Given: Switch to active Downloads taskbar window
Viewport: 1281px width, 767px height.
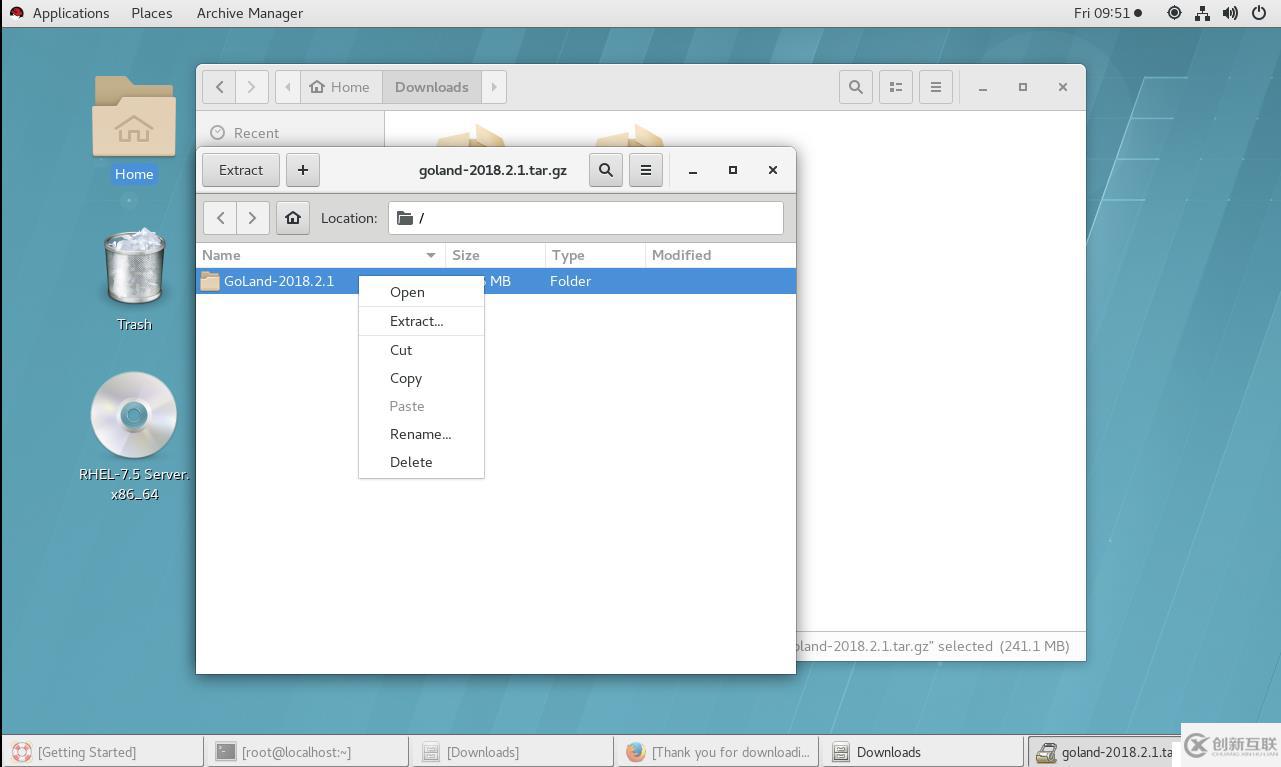Looking at the screenshot, I should 922,752.
